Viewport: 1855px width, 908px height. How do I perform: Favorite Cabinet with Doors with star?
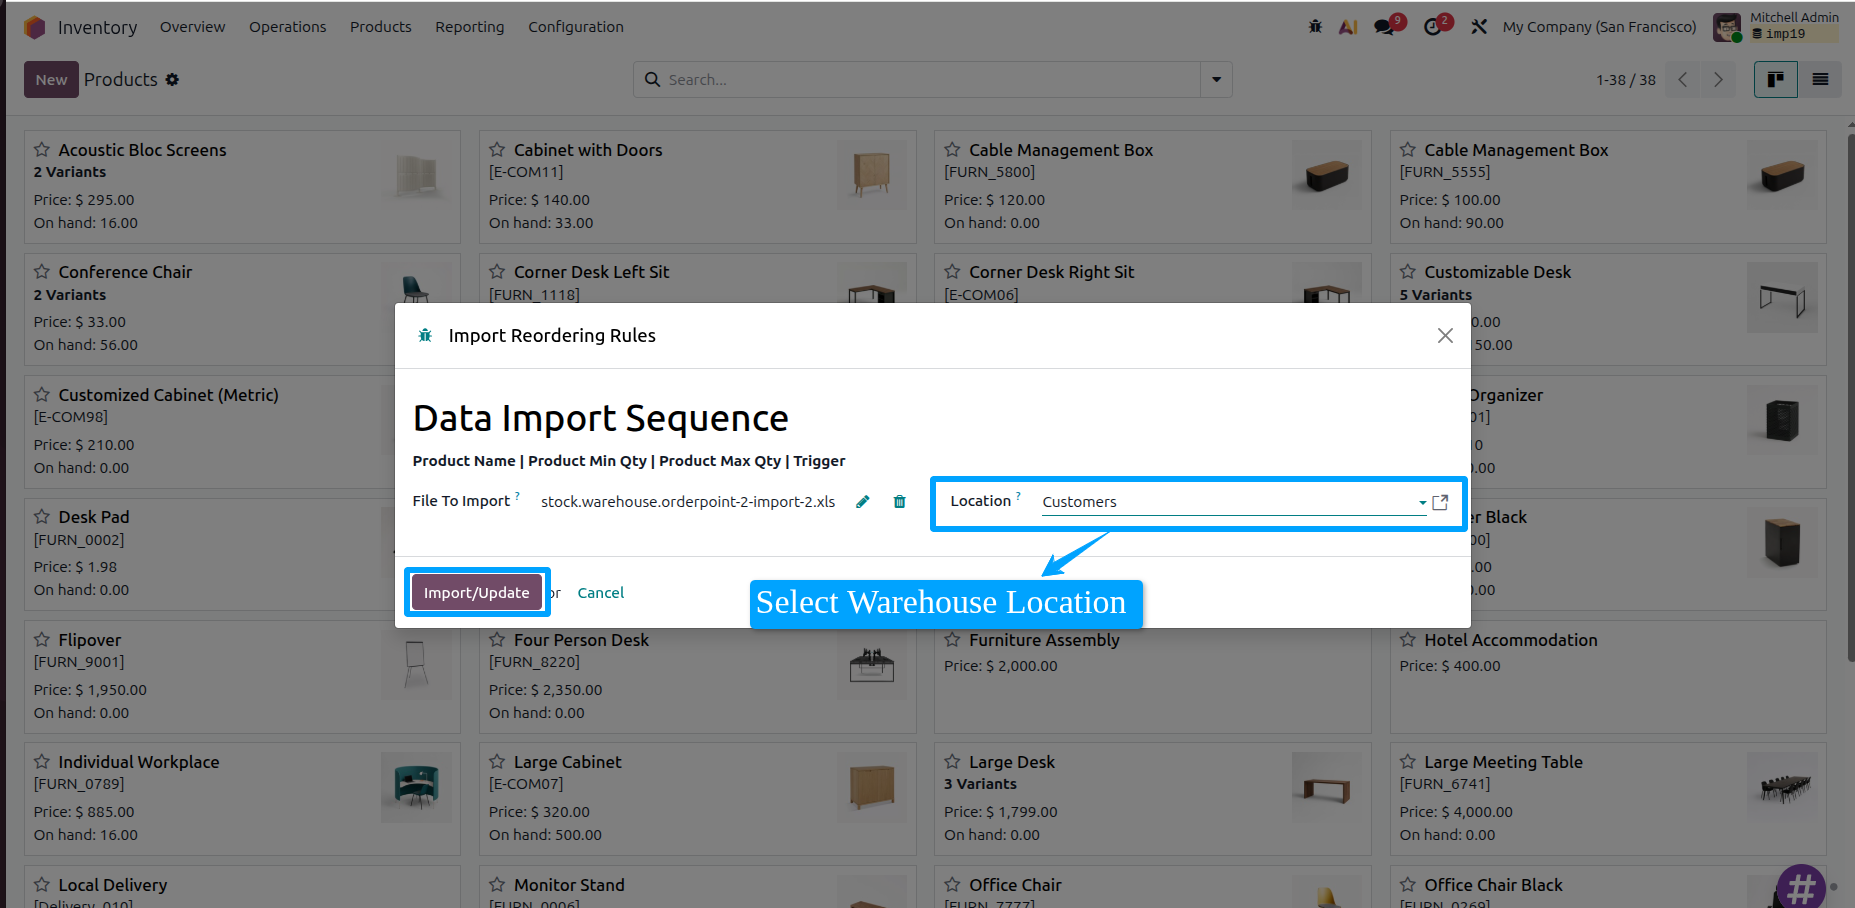pyautogui.click(x=497, y=150)
